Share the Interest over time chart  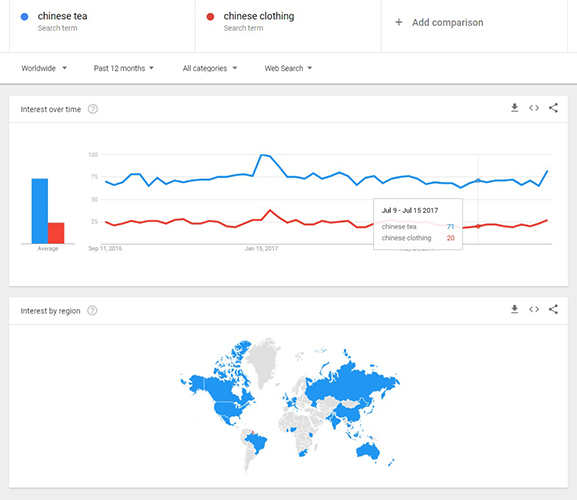[553, 108]
